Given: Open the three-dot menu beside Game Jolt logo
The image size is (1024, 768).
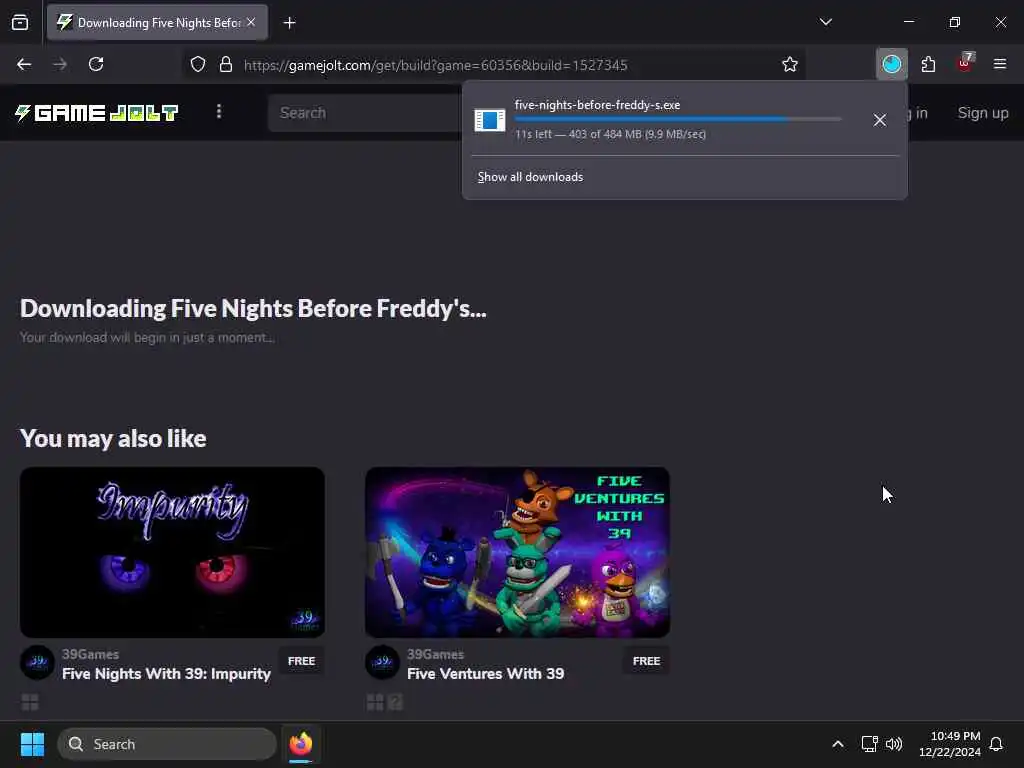Looking at the screenshot, I should point(219,112).
